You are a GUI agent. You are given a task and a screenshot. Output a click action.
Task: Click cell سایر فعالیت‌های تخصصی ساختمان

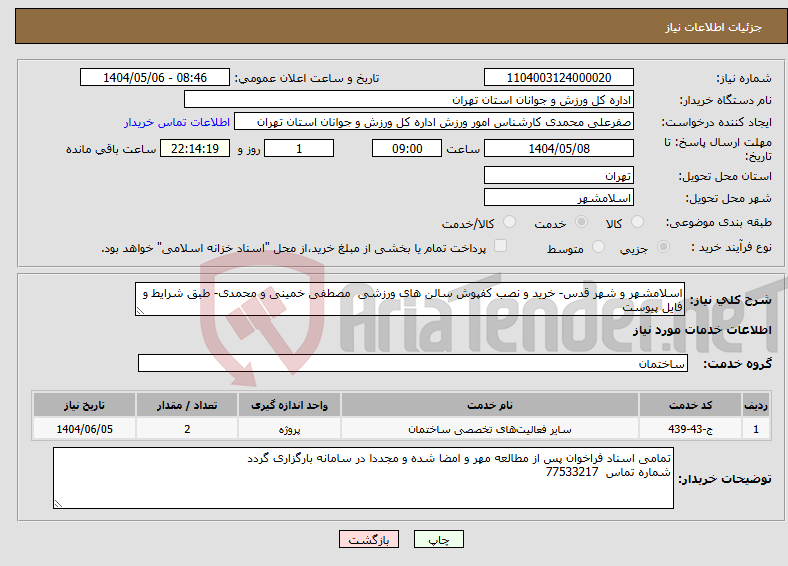(489, 429)
